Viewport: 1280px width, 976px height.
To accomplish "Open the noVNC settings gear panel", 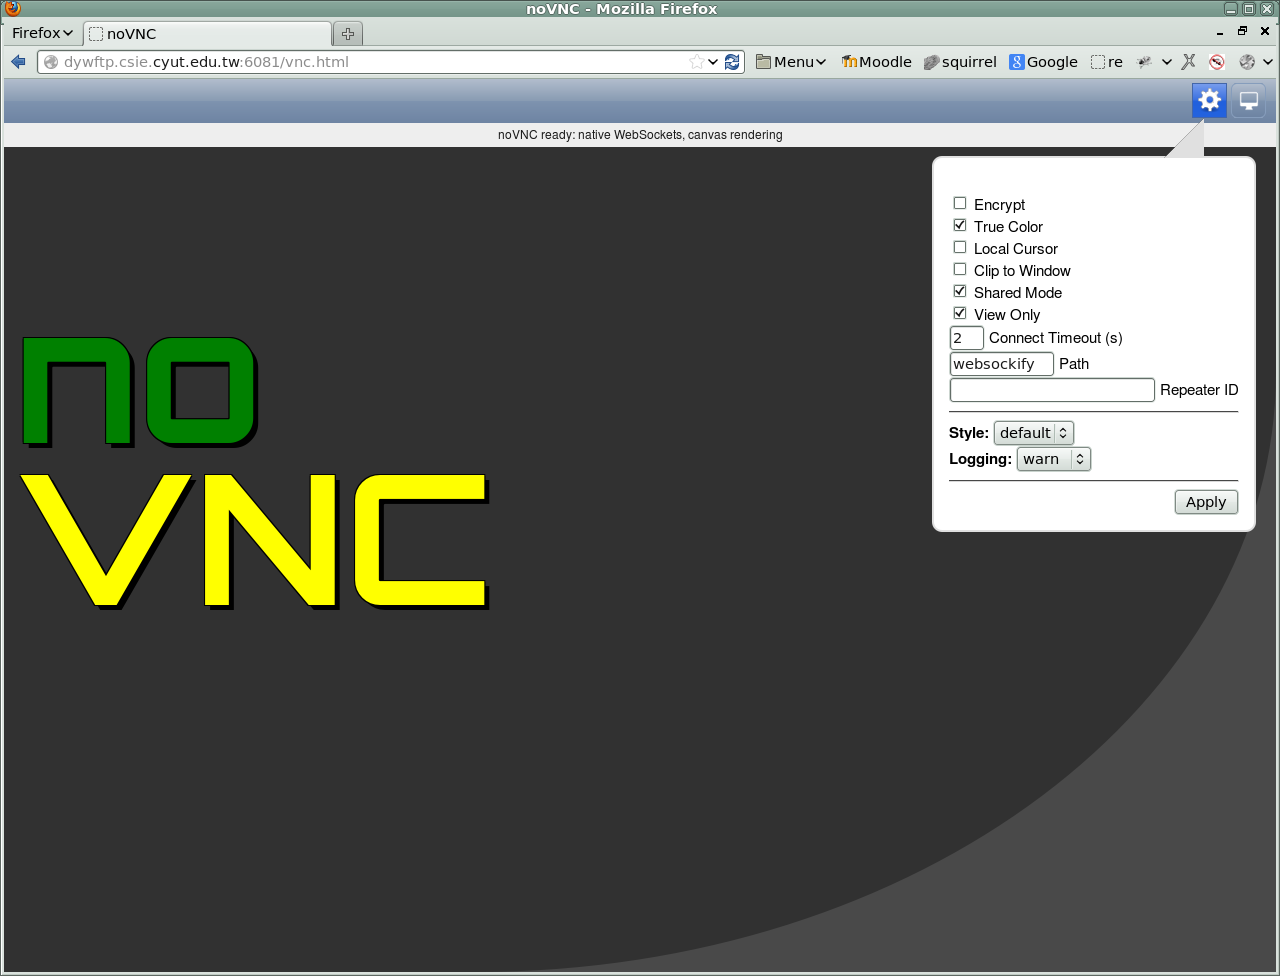I will tap(1209, 100).
